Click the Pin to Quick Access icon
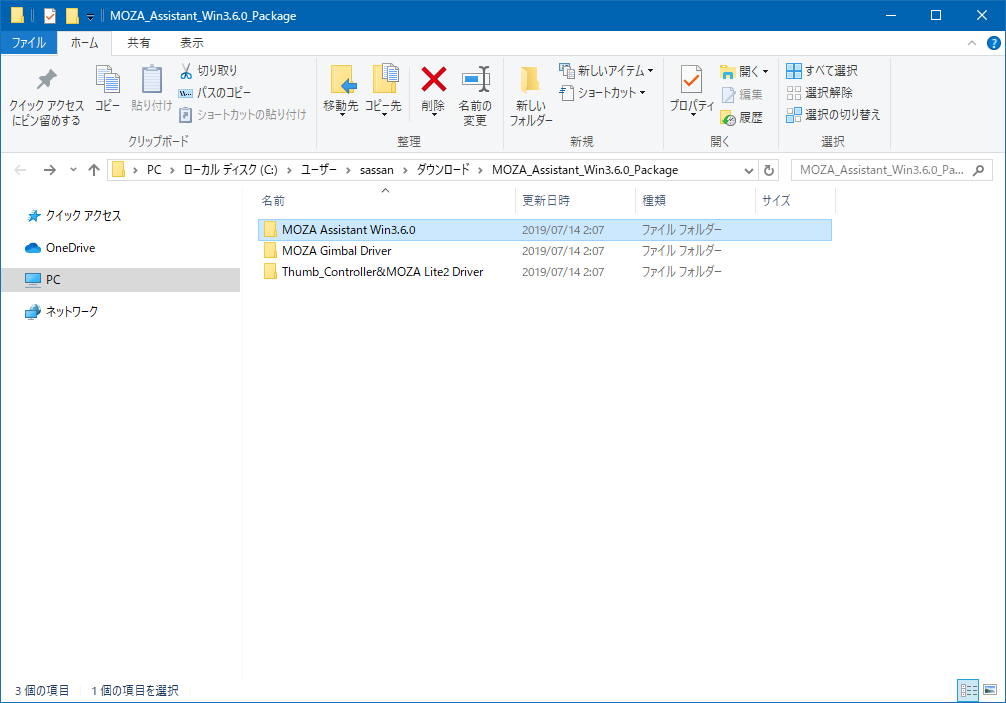The width and height of the screenshot is (1006, 703). pyautogui.click(x=46, y=80)
